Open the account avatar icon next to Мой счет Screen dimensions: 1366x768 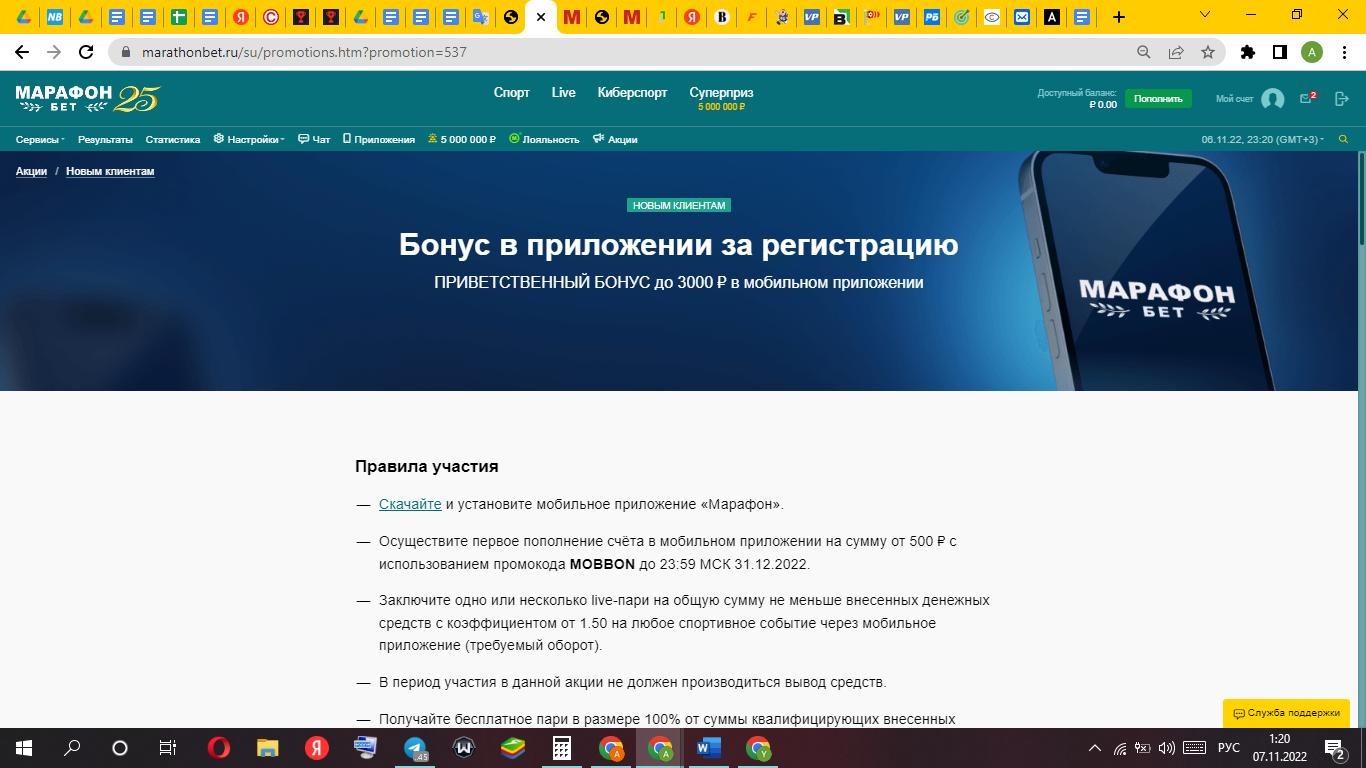point(1272,99)
